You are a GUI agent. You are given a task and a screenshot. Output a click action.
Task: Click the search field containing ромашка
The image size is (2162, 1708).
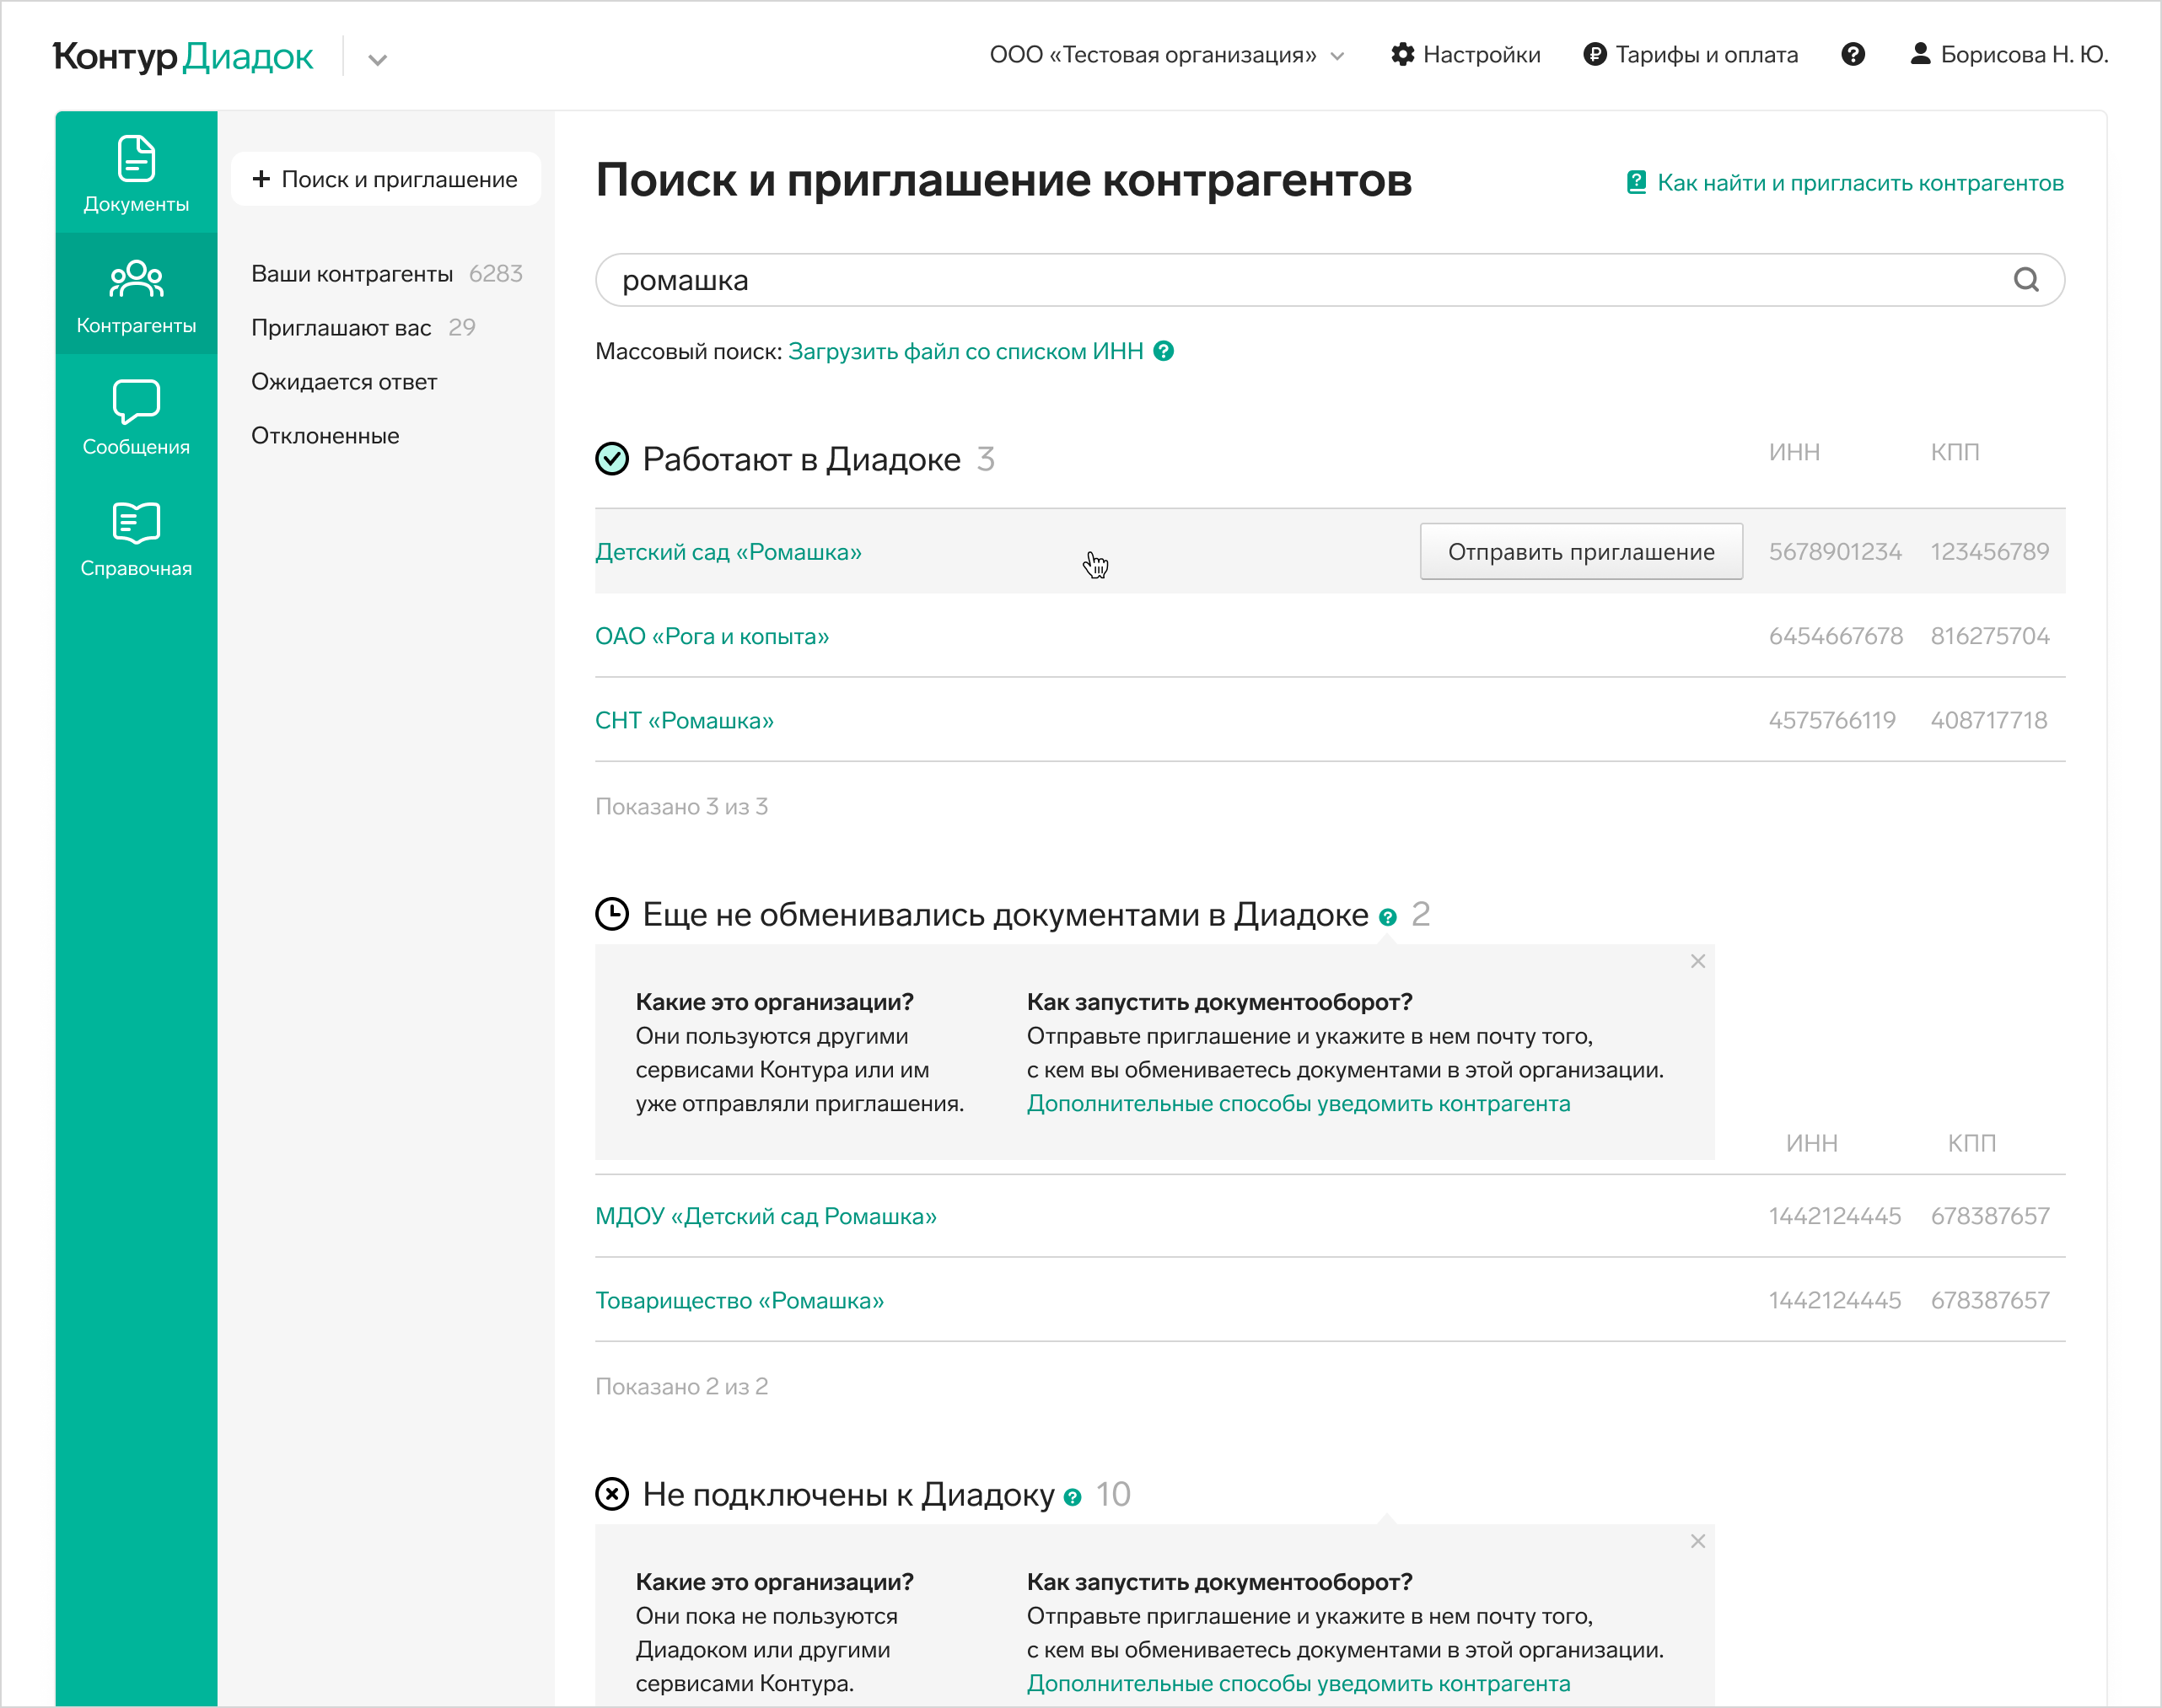tap(1330, 280)
